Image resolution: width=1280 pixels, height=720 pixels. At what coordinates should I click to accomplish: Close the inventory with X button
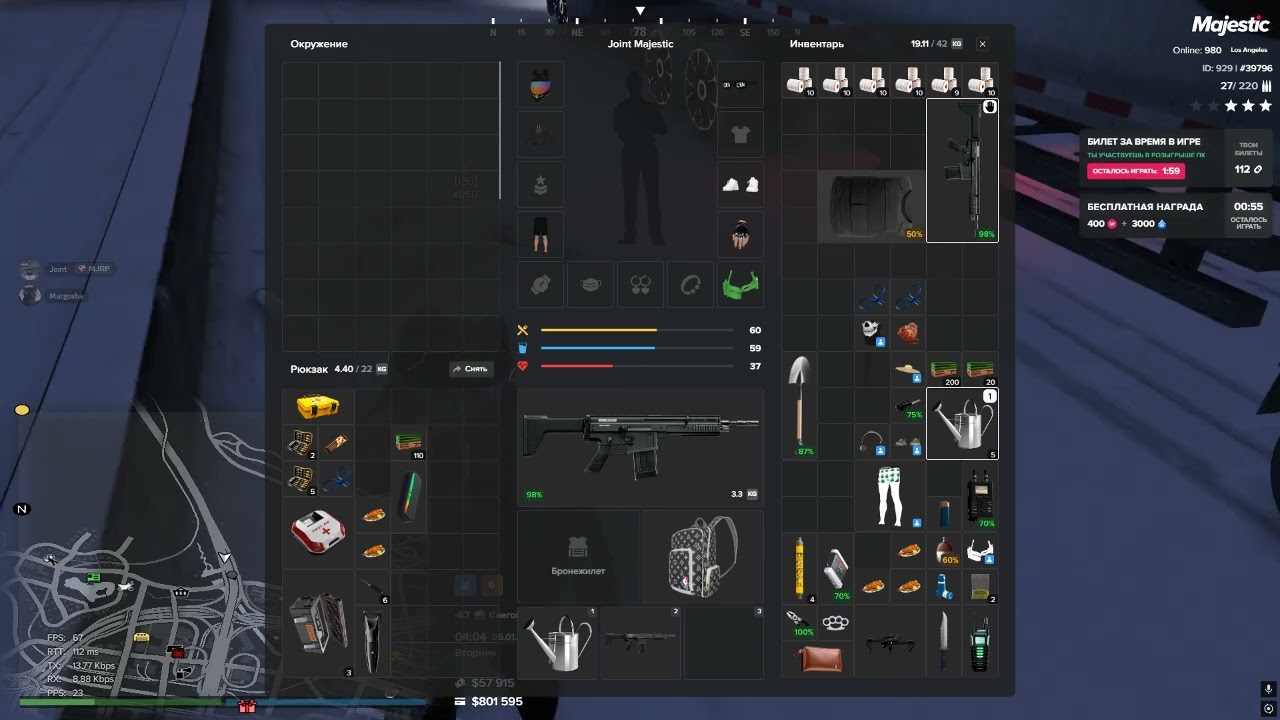[982, 44]
